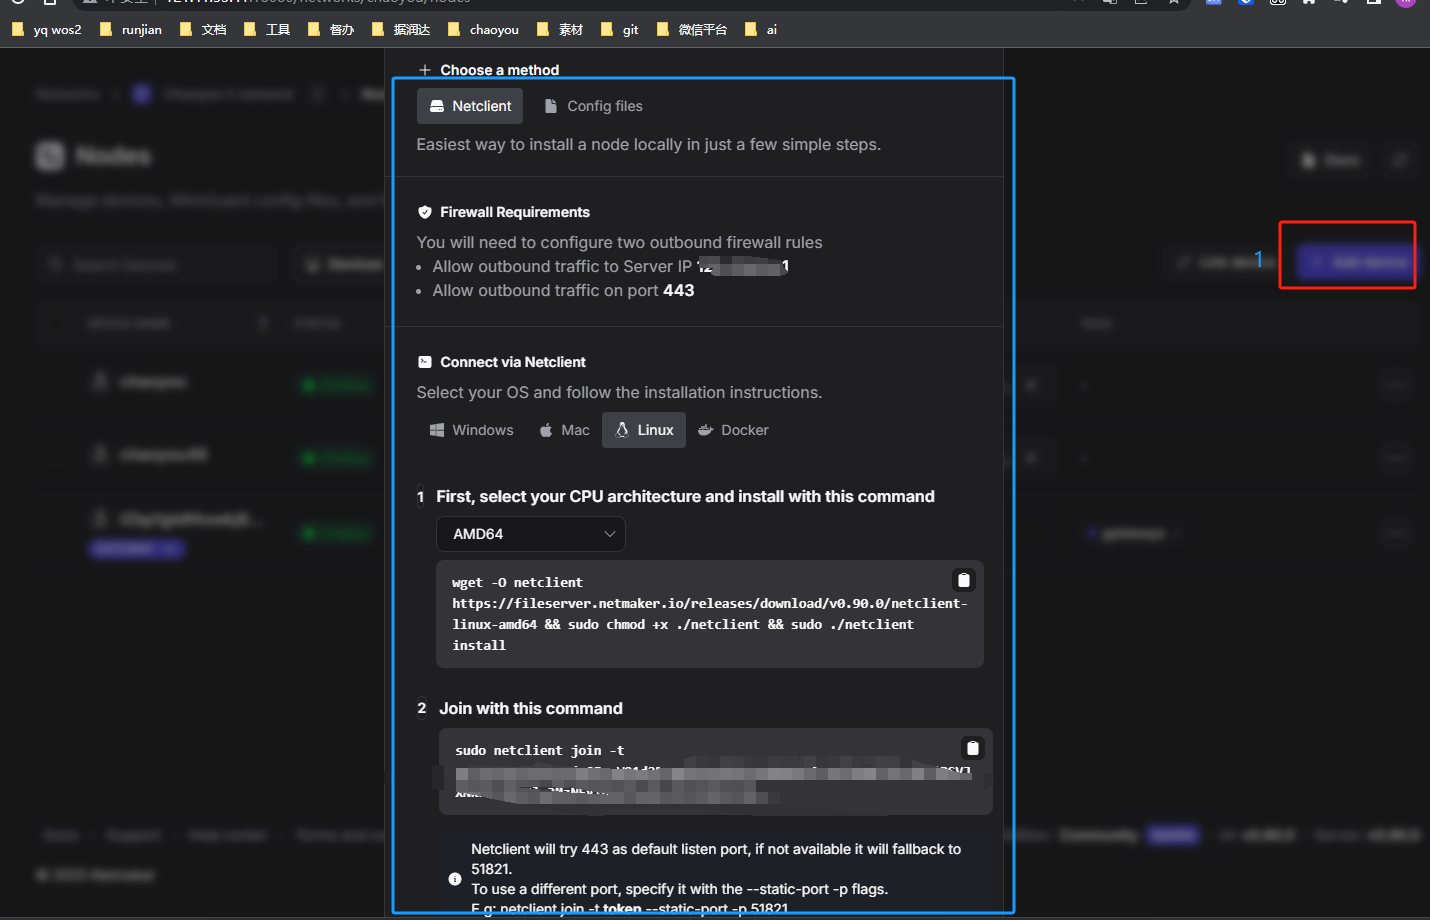1430x920 pixels.
Task: Open the 文档 bookmark folder
Action: (x=203, y=30)
